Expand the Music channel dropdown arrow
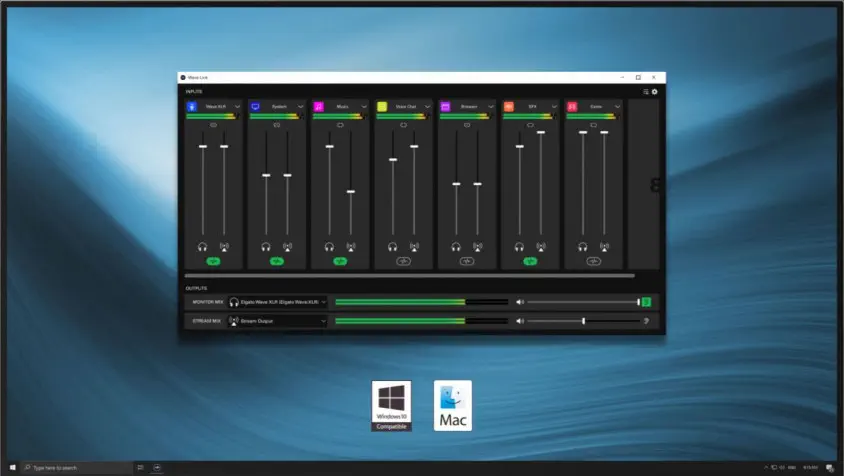The image size is (844, 476). 364,107
